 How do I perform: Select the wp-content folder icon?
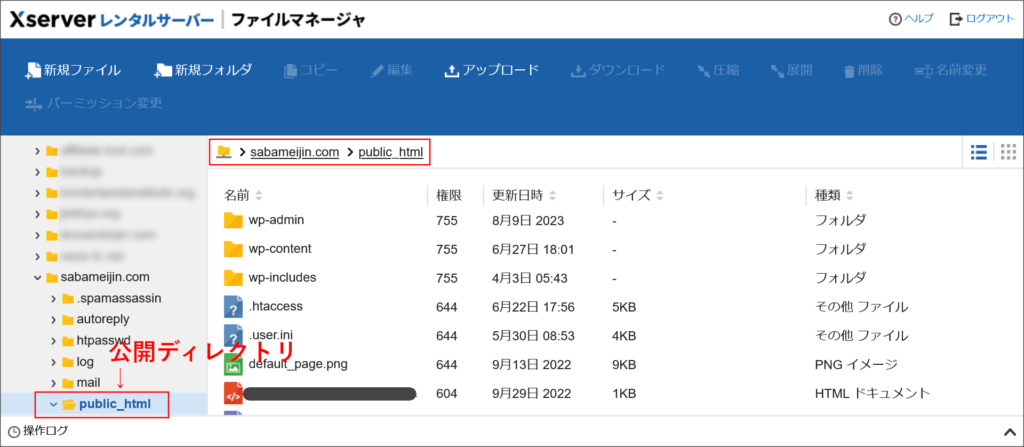(233, 249)
